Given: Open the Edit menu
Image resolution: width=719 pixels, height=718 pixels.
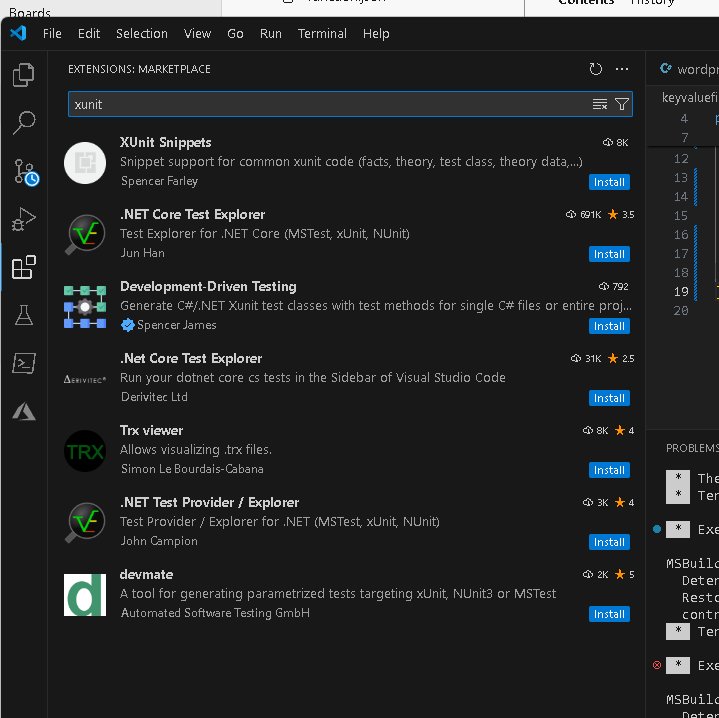Looking at the screenshot, I should (88, 33).
